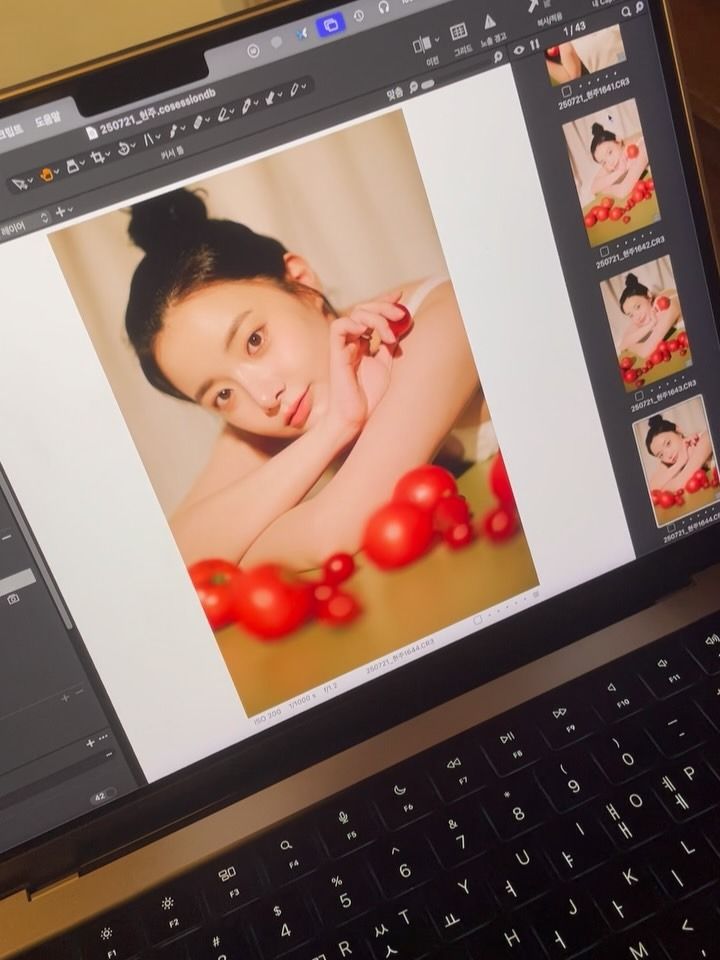Click the Bluetooth-like blue menu bar icon
720x960 pixels.
(x=302, y=34)
